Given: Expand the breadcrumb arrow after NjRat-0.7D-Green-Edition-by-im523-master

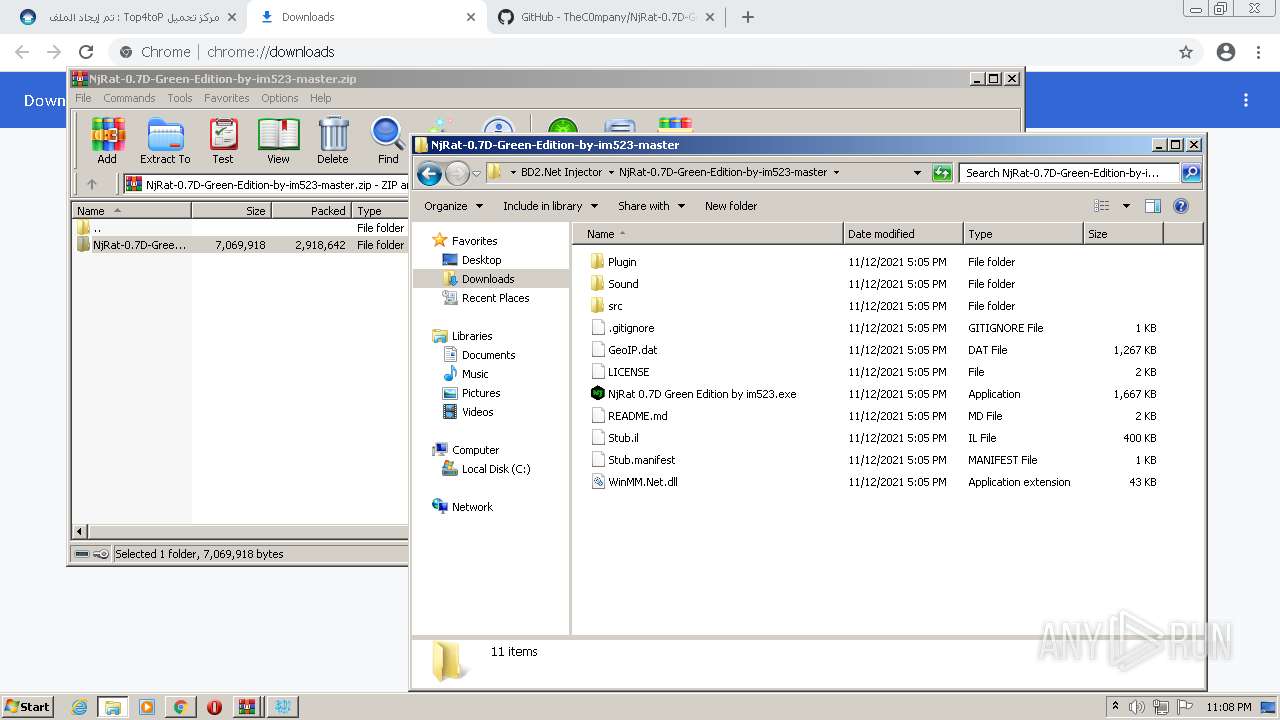Looking at the screenshot, I should click(x=836, y=172).
